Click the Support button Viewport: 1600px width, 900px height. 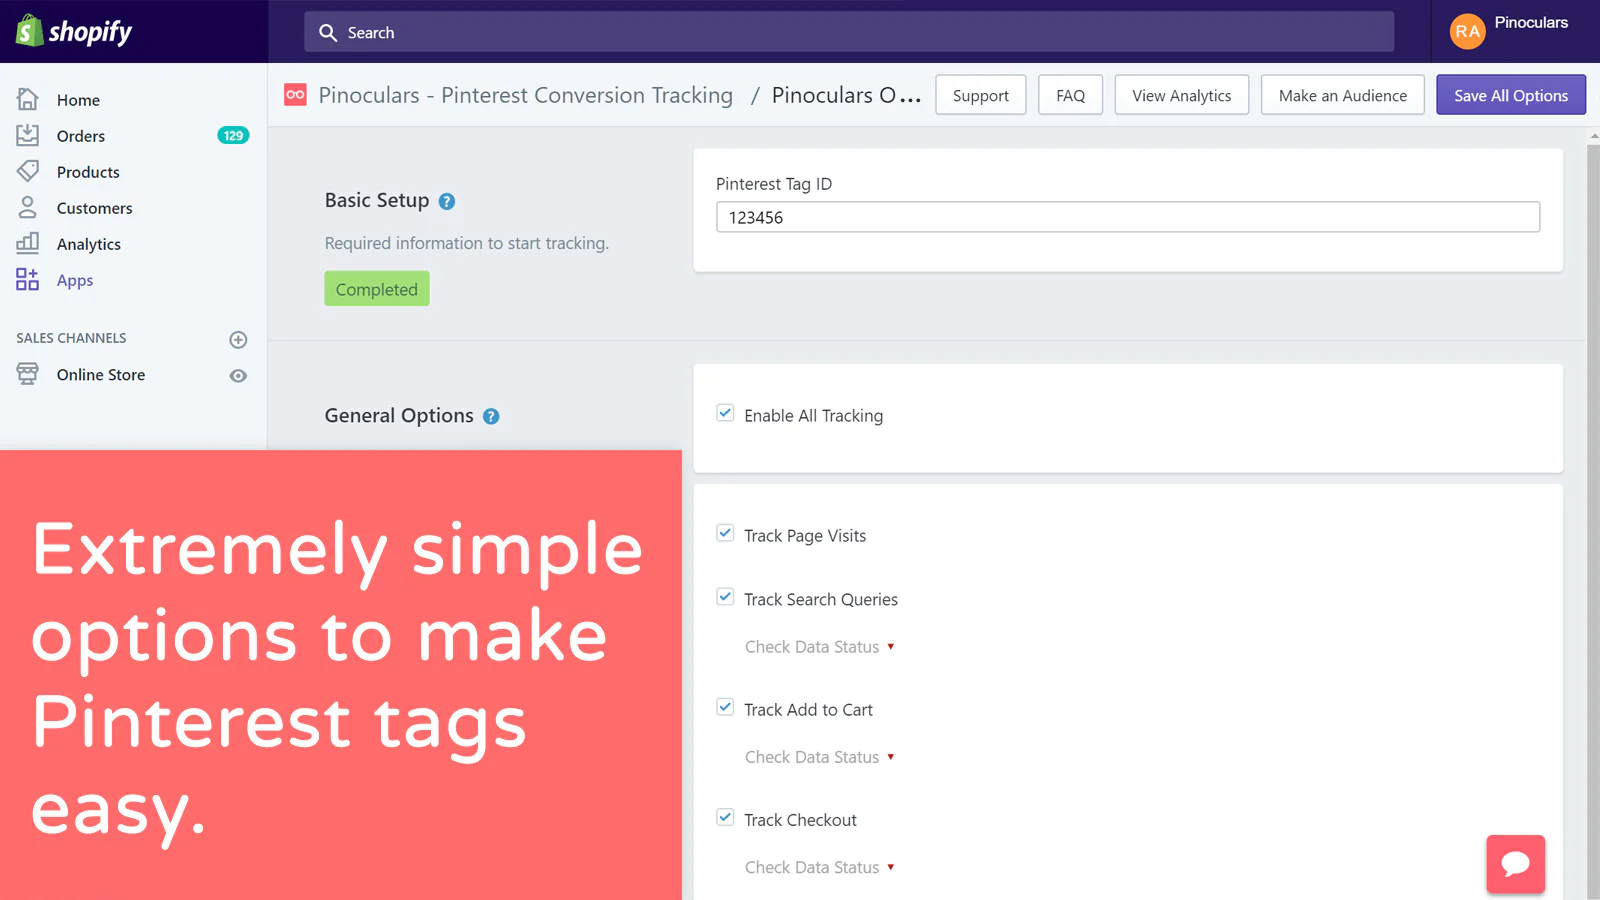(980, 95)
